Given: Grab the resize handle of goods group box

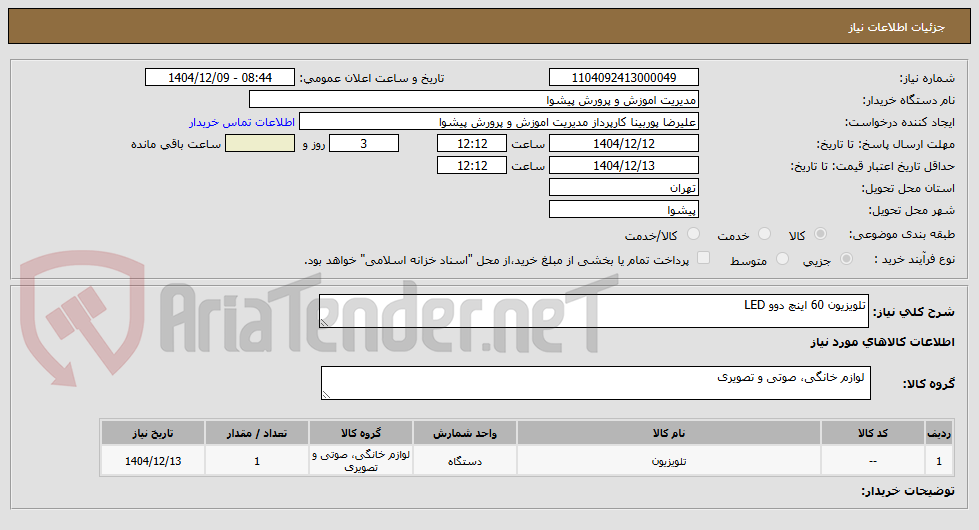Looking at the screenshot, I should point(326,395).
